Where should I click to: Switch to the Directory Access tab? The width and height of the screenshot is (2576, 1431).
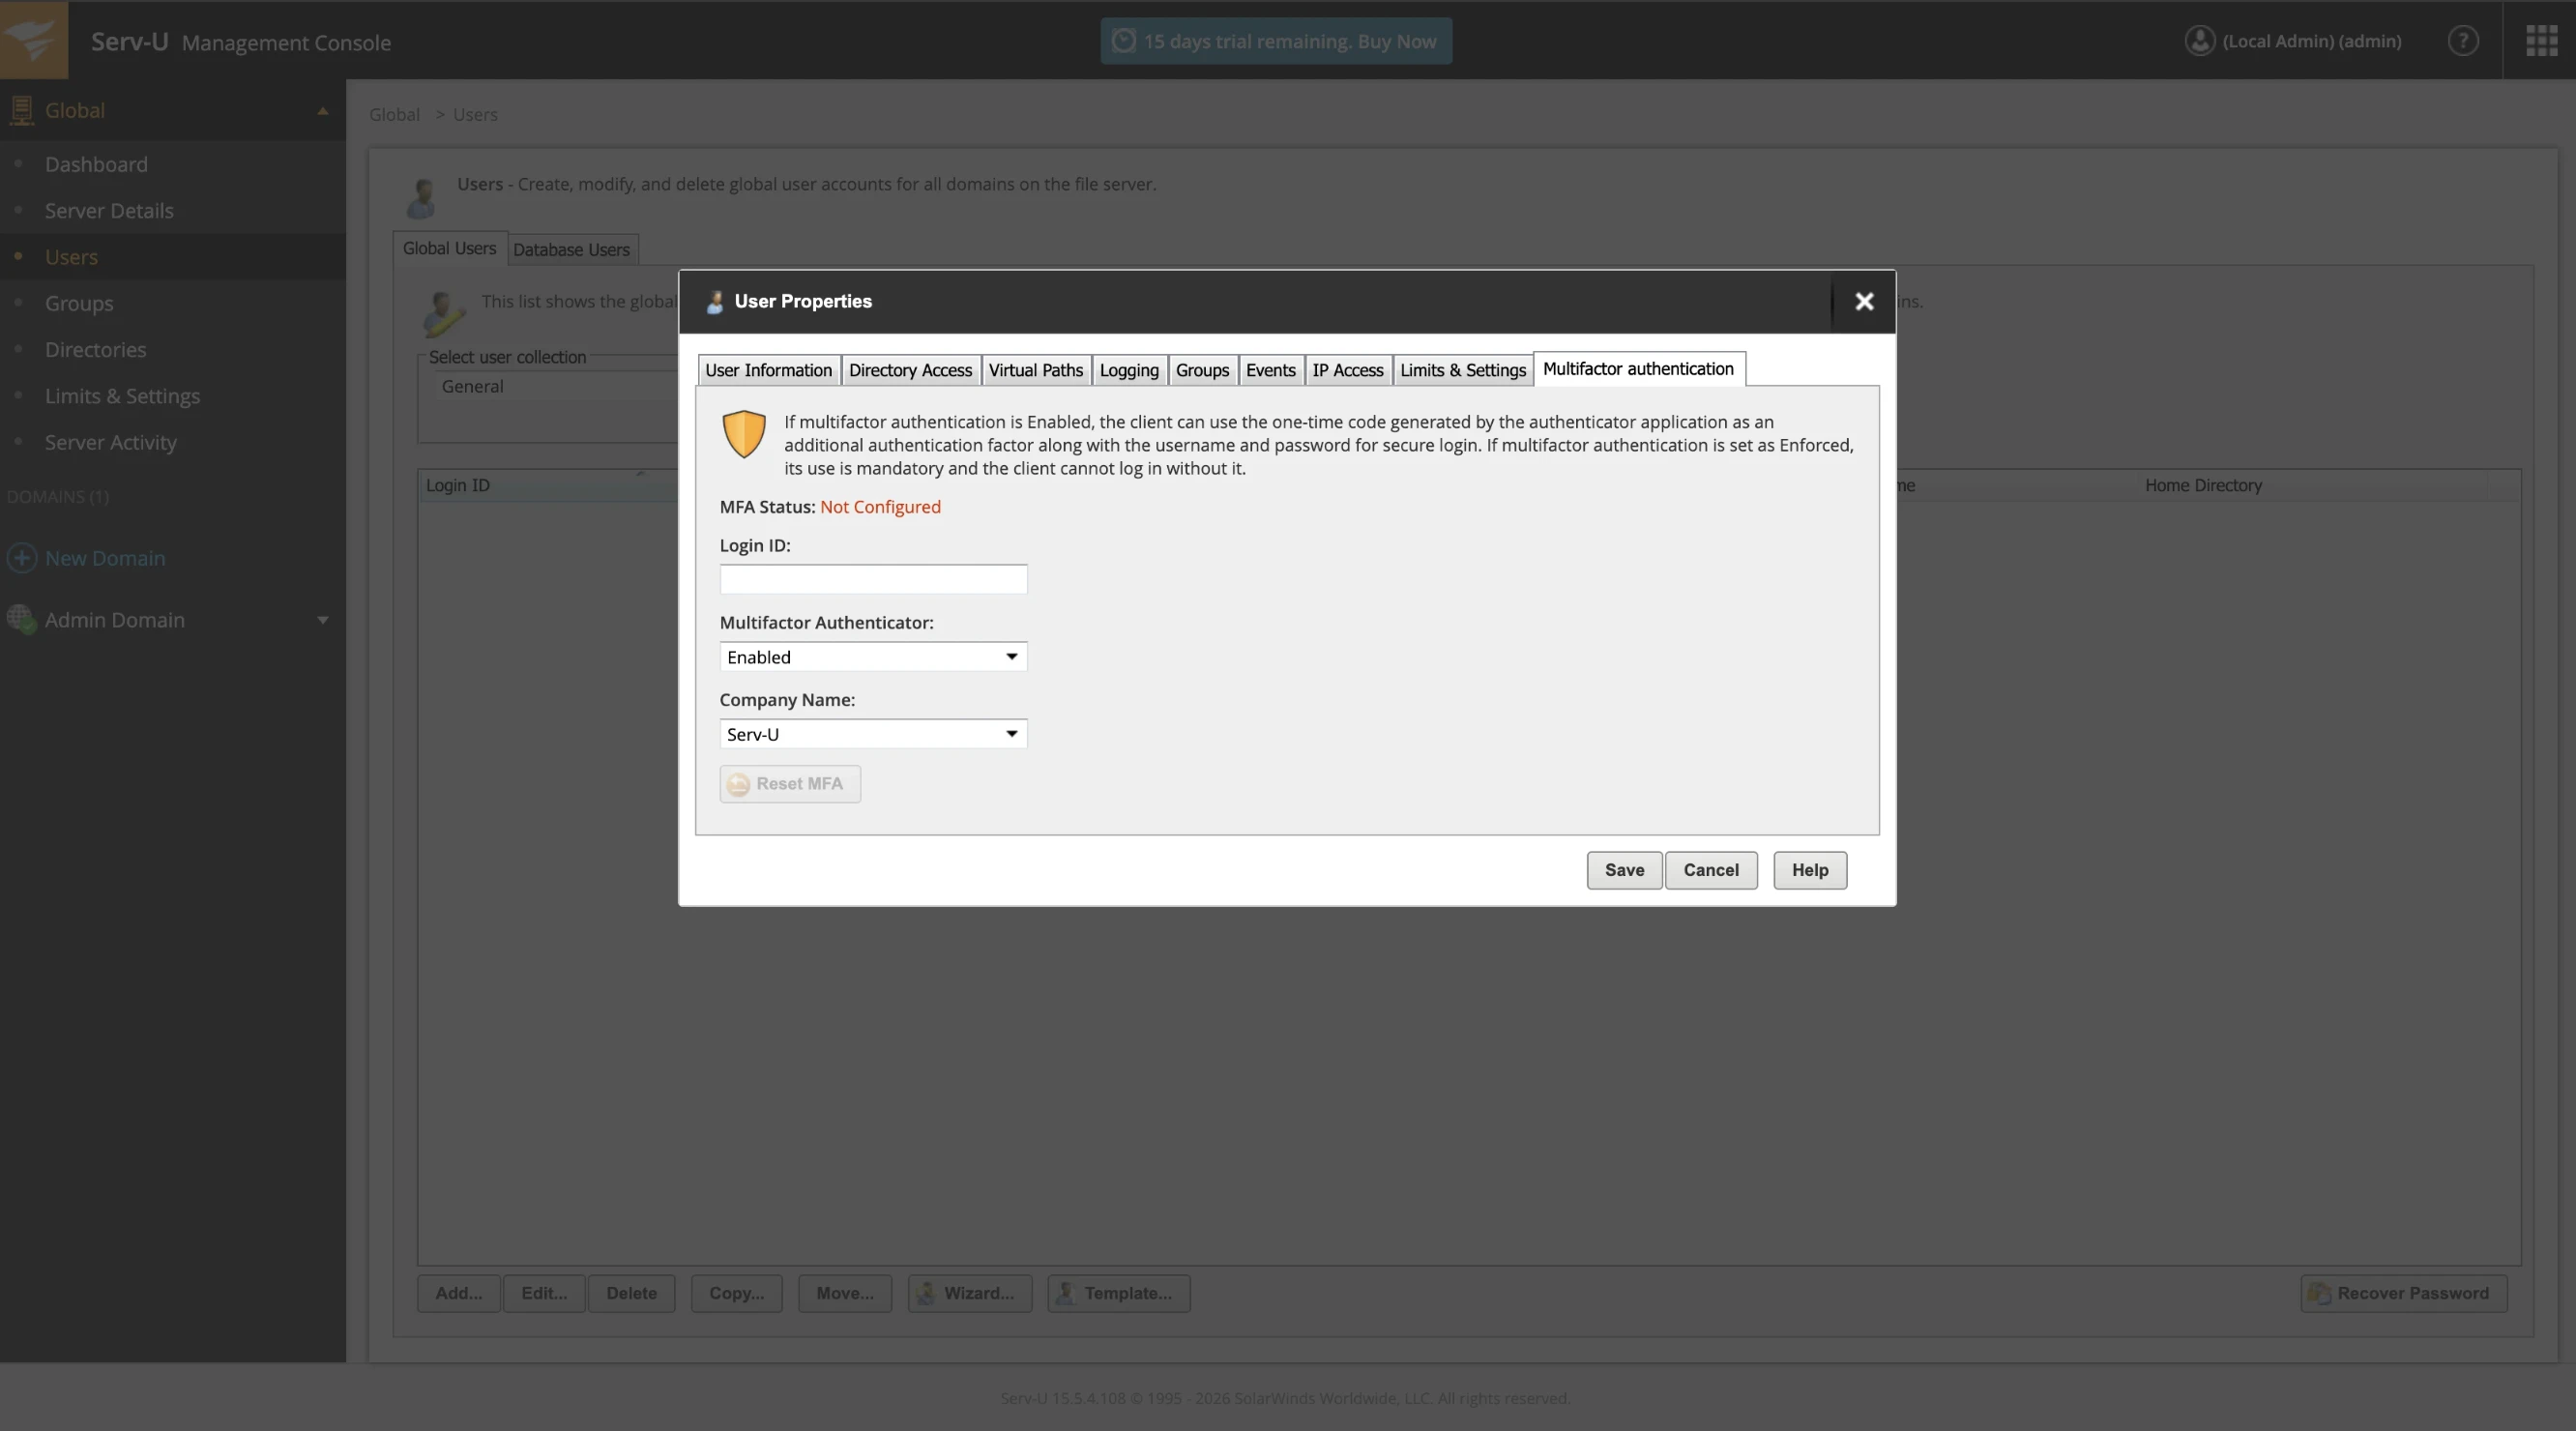910,370
